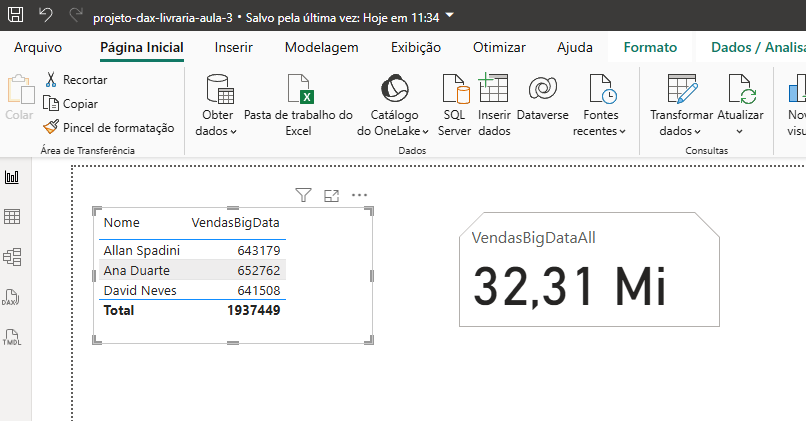Switch to Report view in sidebar
Viewport: 806px width, 421px height.
pyautogui.click(x=12, y=177)
